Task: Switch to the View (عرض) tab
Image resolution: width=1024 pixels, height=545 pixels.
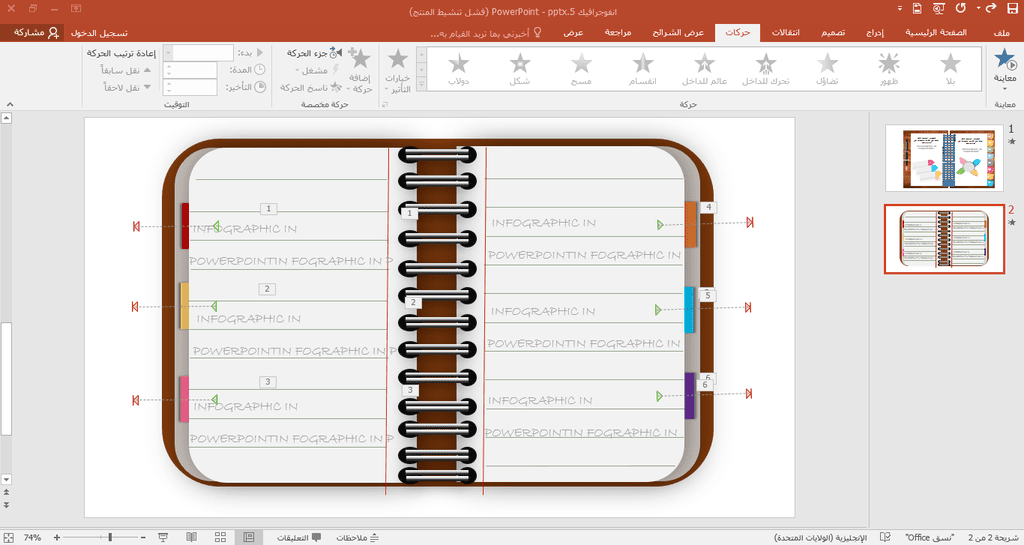Action: point(573,33)
